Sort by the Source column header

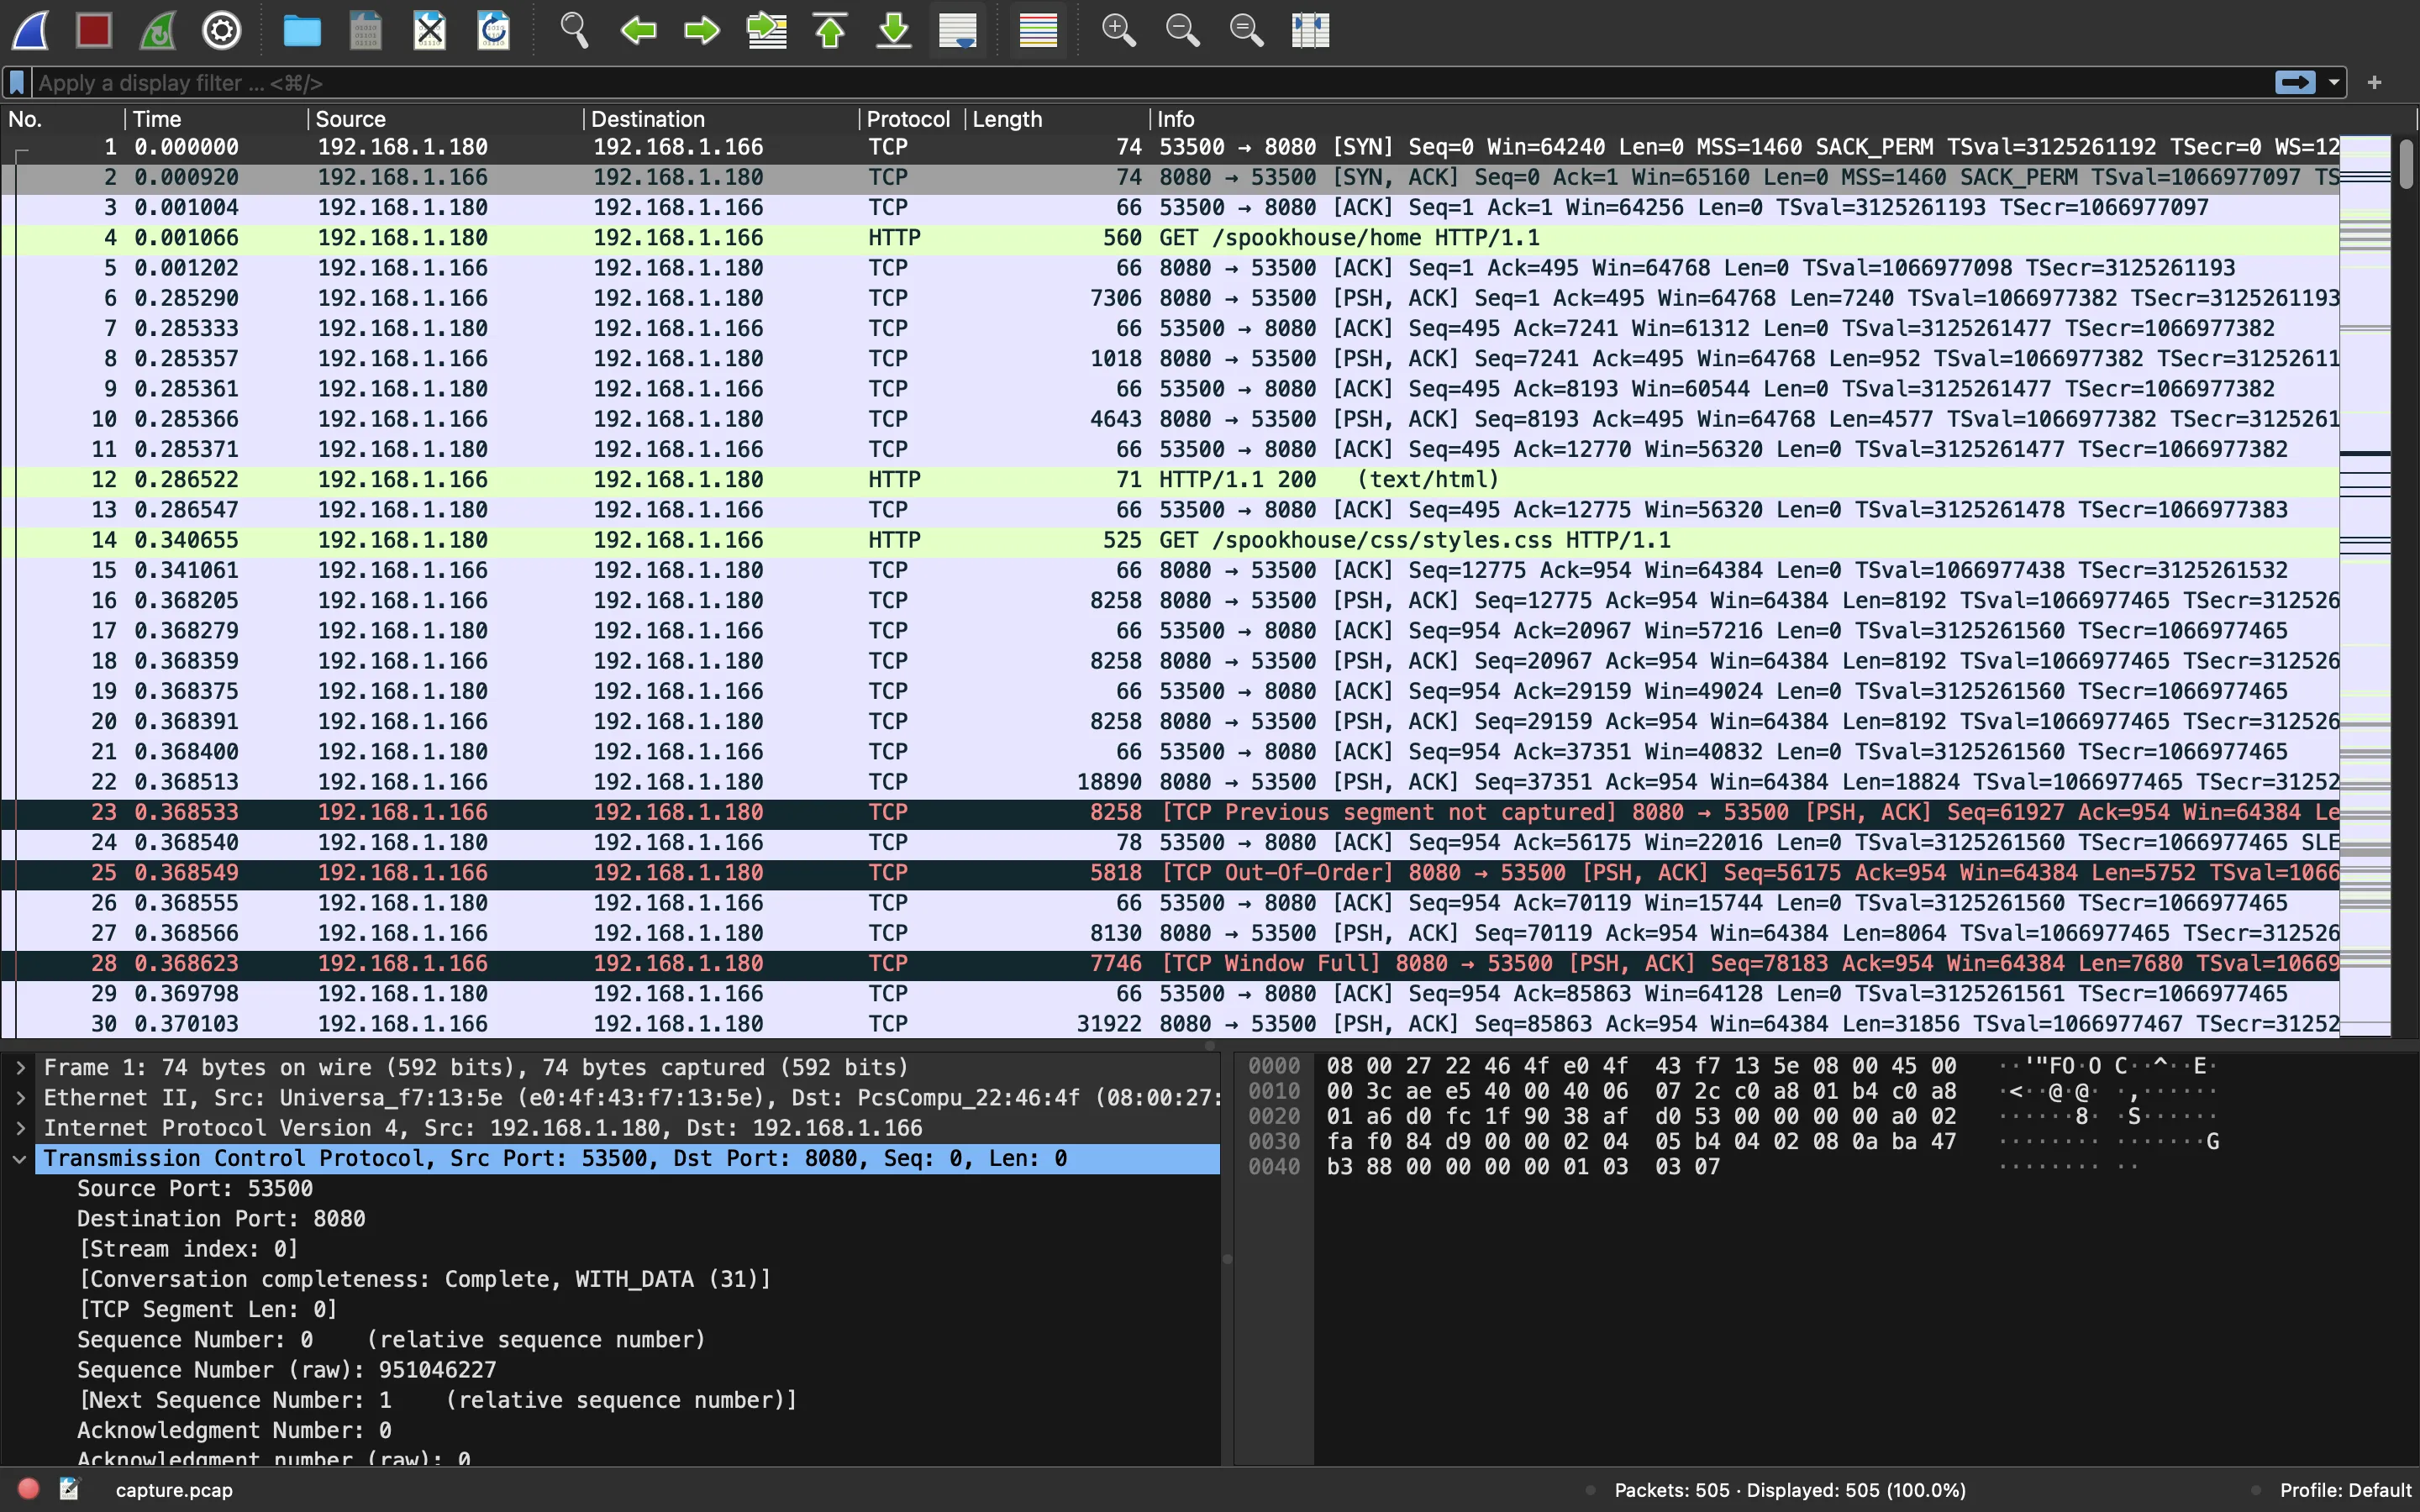pyautogui.click(x=446, y=119)
